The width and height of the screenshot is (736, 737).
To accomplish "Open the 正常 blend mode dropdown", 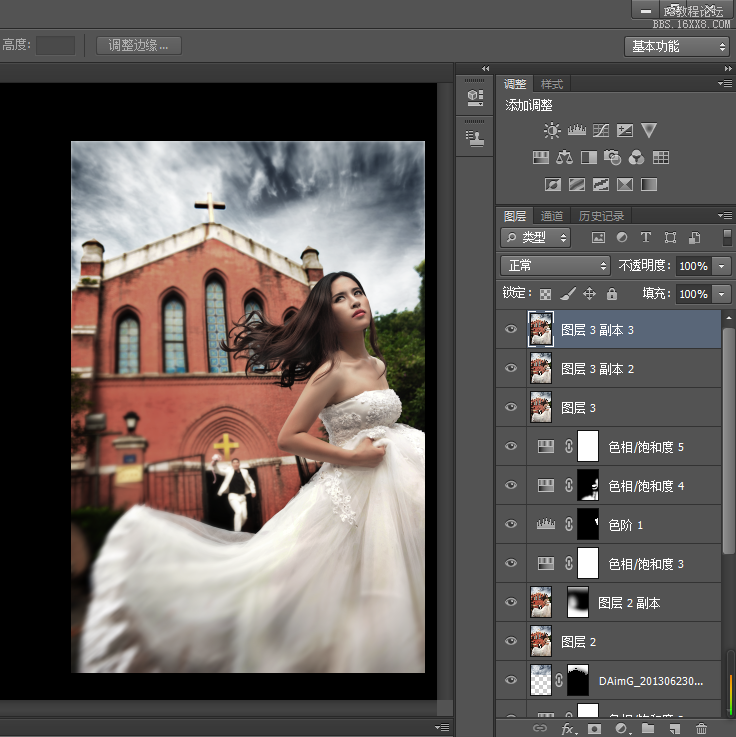I will point(555,266).
